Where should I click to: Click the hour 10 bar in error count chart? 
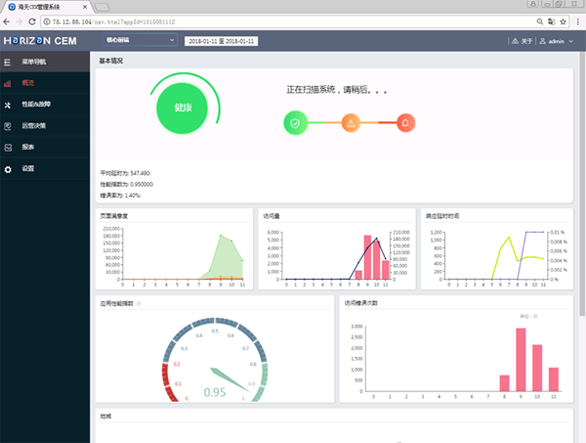537,368
